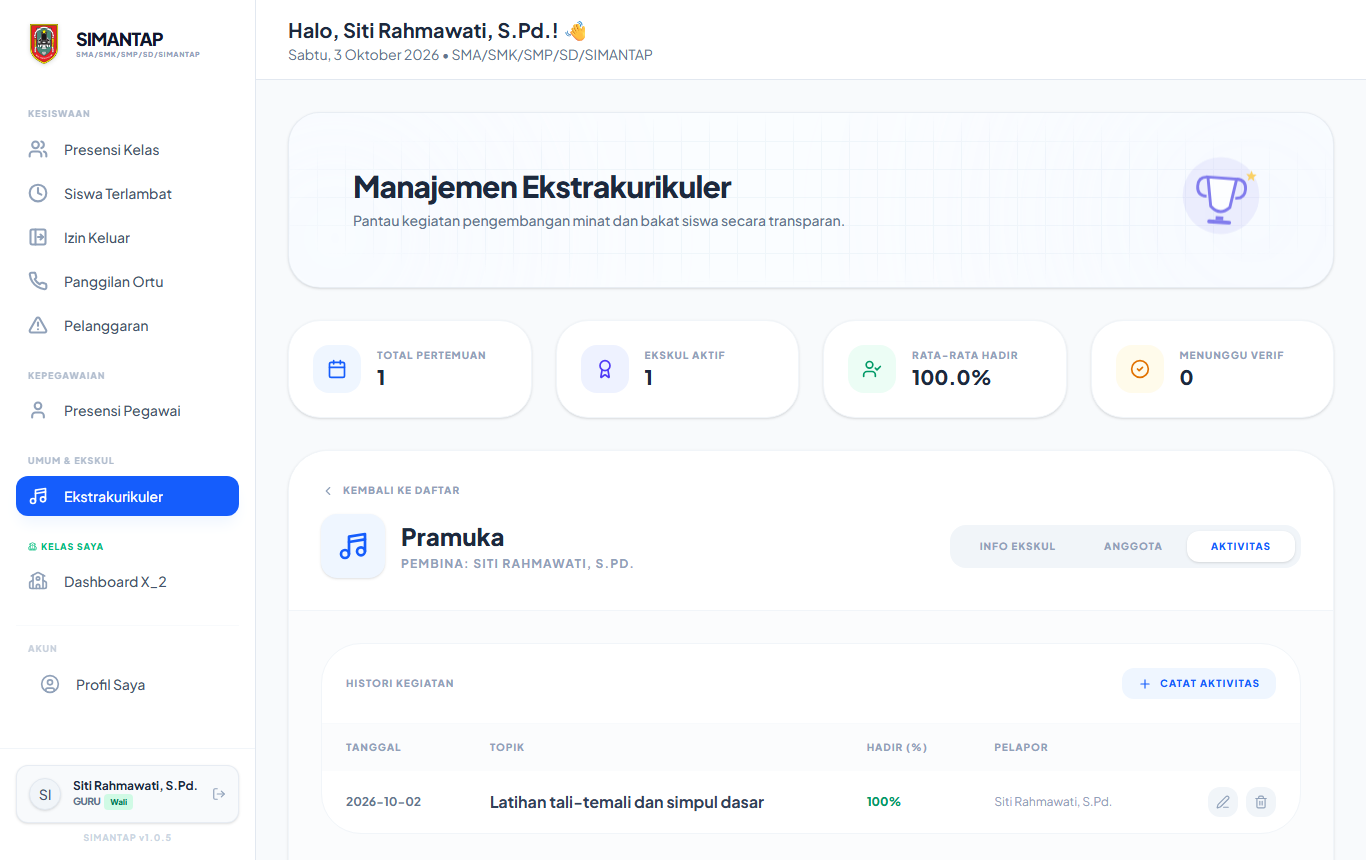Click the date 2026-10-02 cell
1366x860 pixels.
[x=383, y=802]
